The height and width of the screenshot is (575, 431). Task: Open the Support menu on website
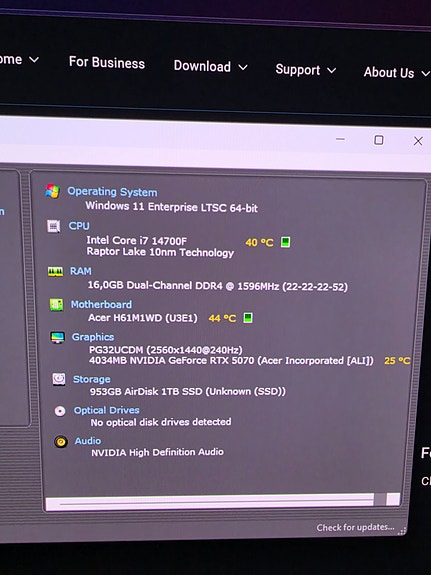point(306,70)
